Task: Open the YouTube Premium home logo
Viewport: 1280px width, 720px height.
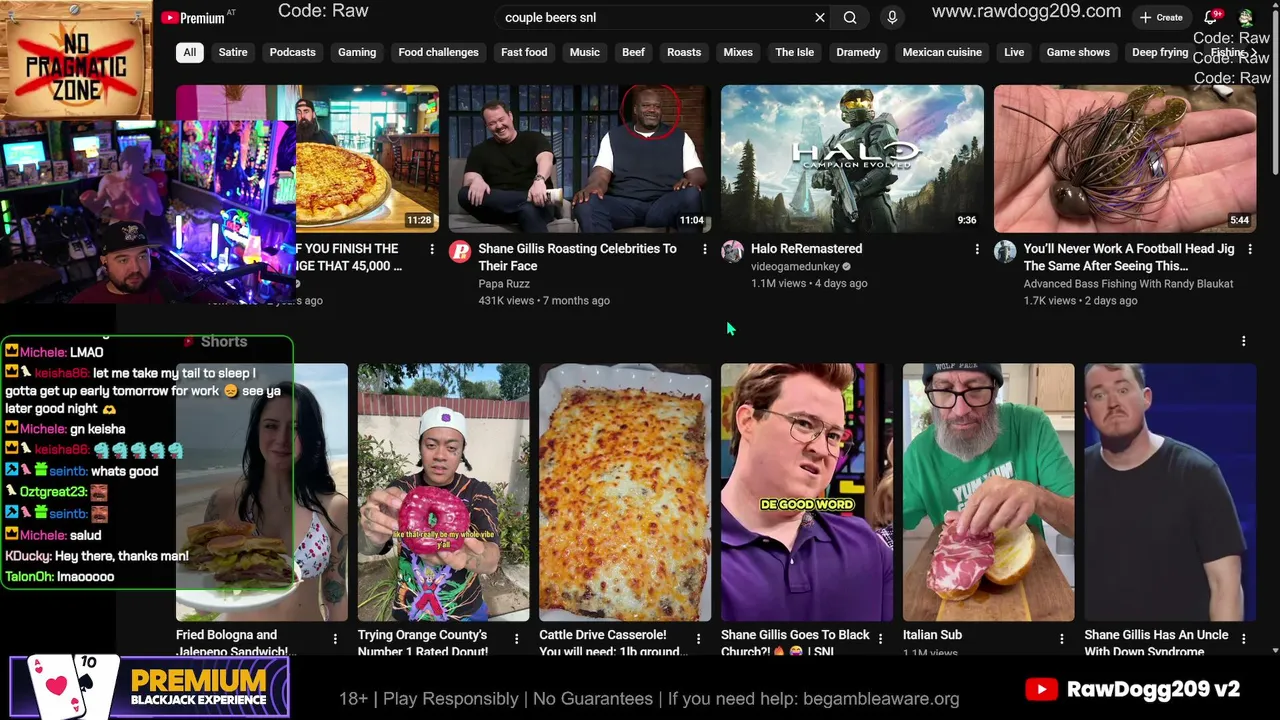Action: click(x=192, y=18)
